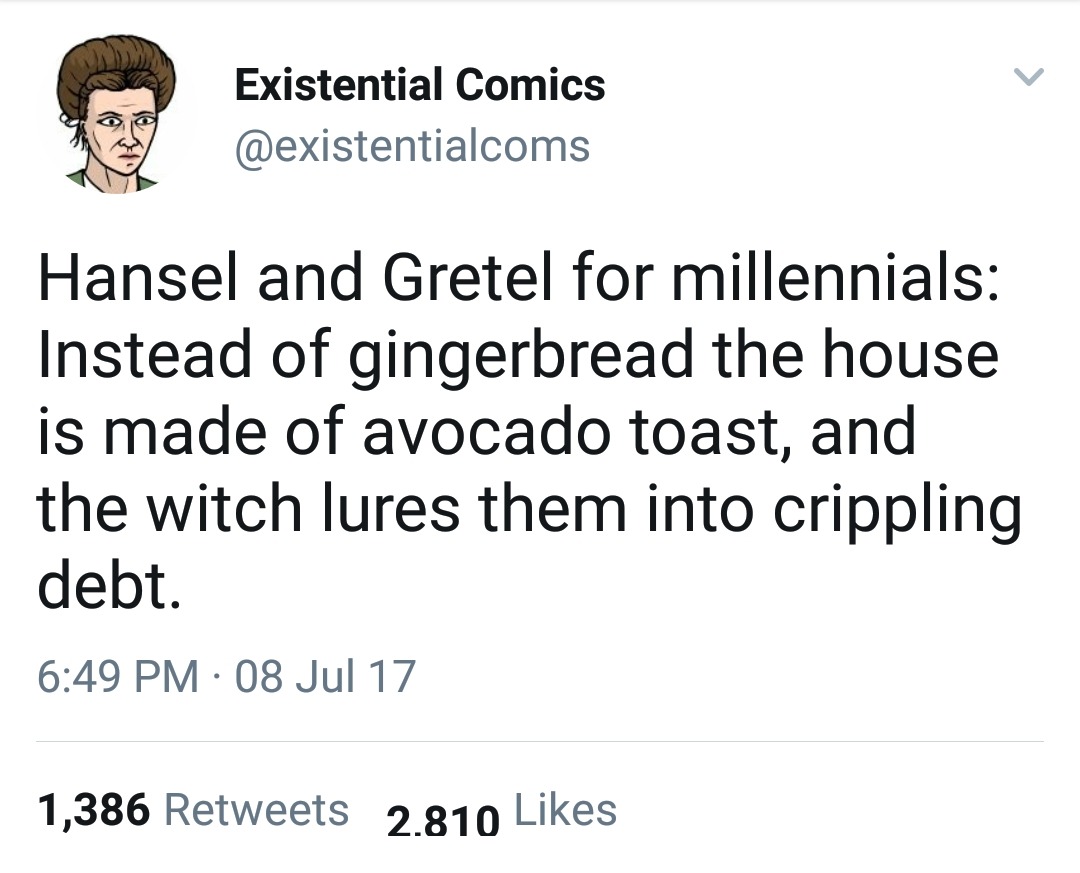Viewport: 1080px width, 873px height.
Task: Click the word 'Likes' label
Action: pos(565,809)
